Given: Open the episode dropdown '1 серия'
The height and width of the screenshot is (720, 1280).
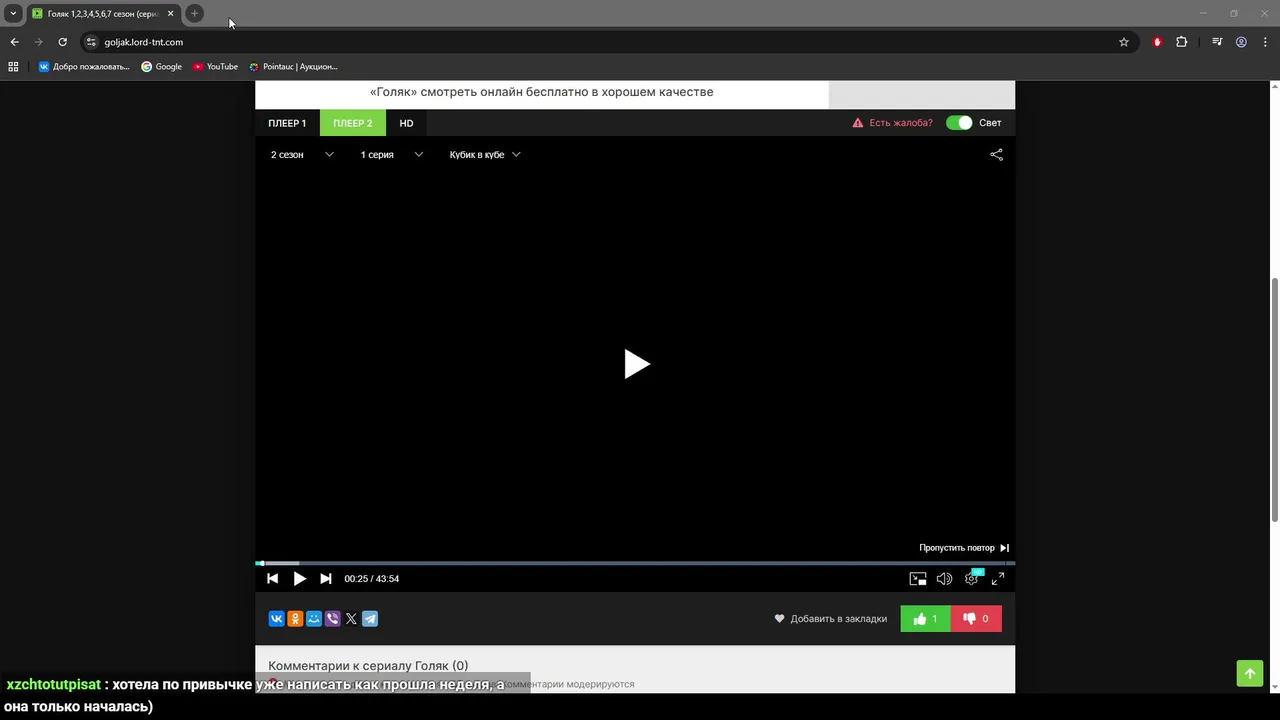Looking at the screenshot, I should [392, 155].
